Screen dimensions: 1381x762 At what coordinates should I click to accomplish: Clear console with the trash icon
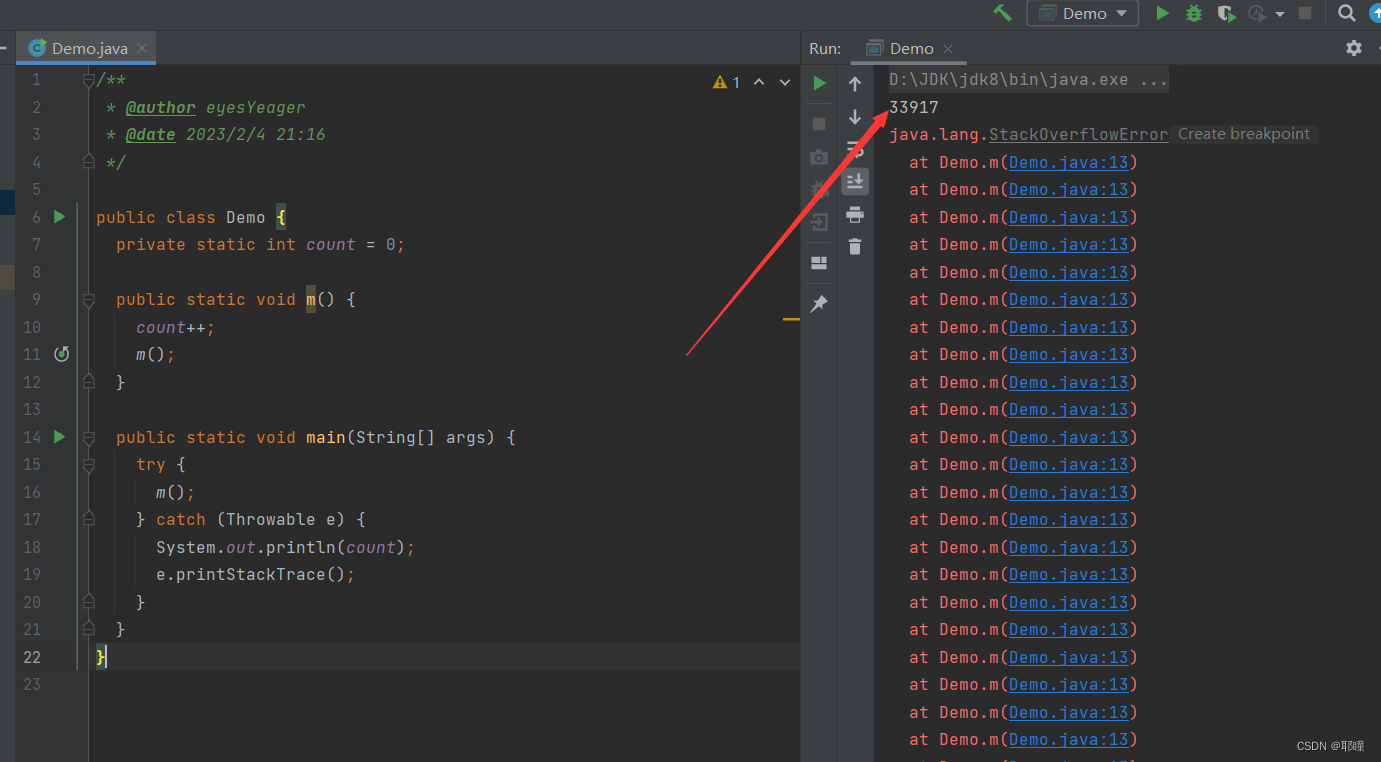click(x=855, y=246)
